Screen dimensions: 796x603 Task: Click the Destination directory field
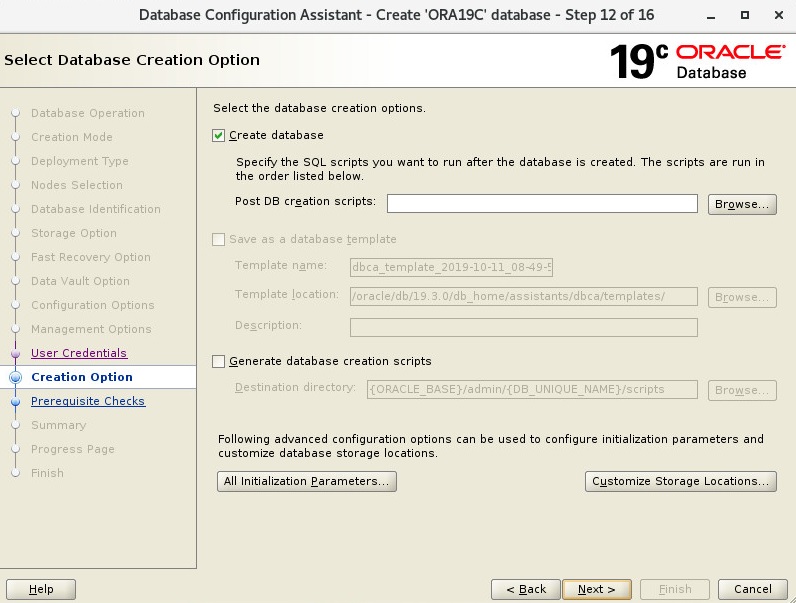(x=533, y=389)
